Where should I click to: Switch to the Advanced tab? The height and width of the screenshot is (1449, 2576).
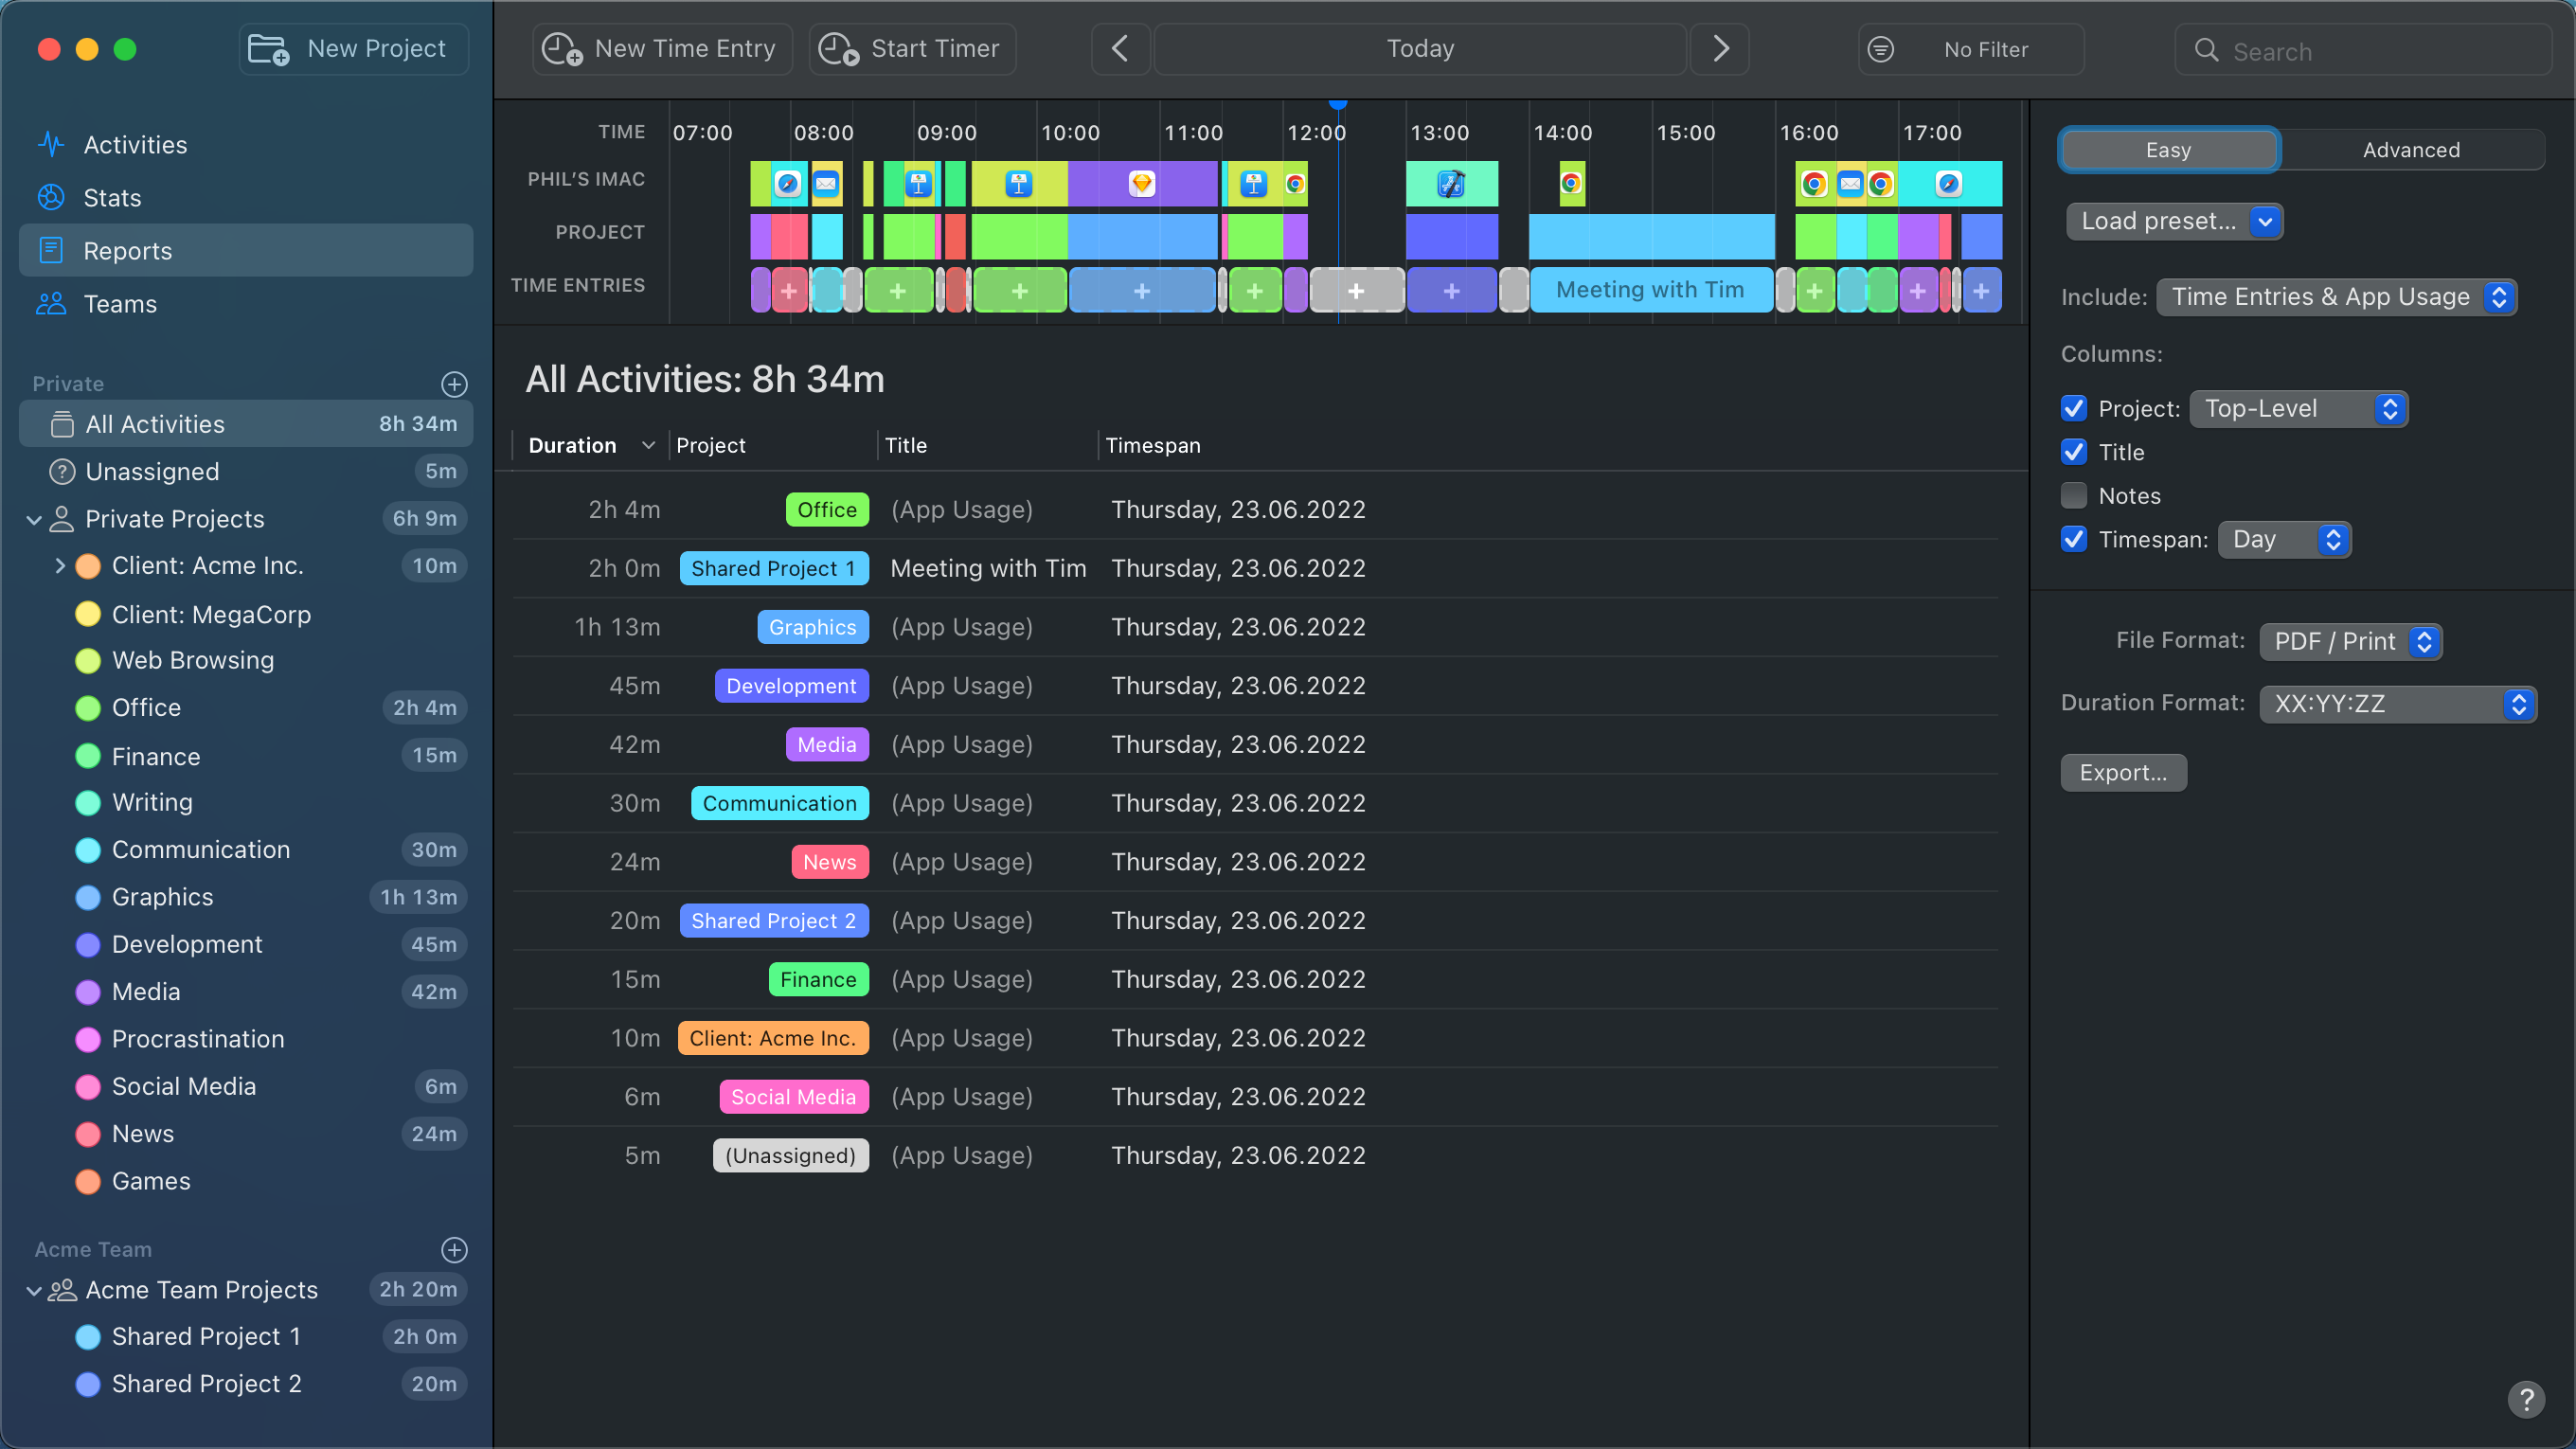pos(2411,150)
